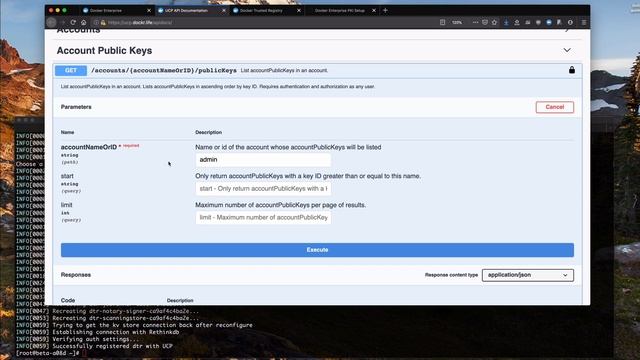Open the downloads arrow icon
Screen dimensions: 640x360
(x=506, y=22)
